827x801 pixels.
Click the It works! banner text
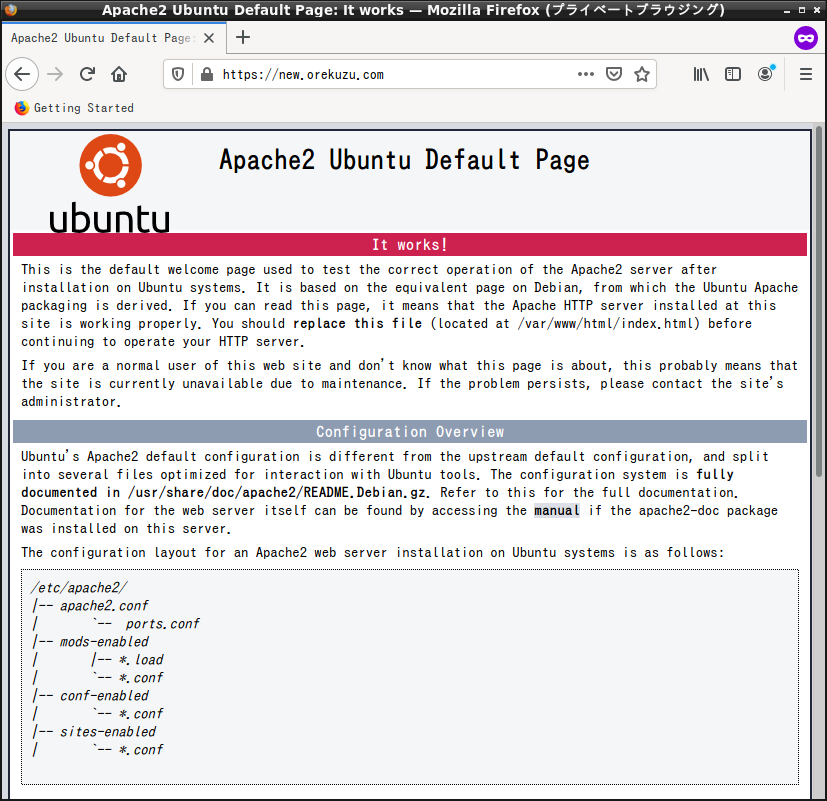410,245
